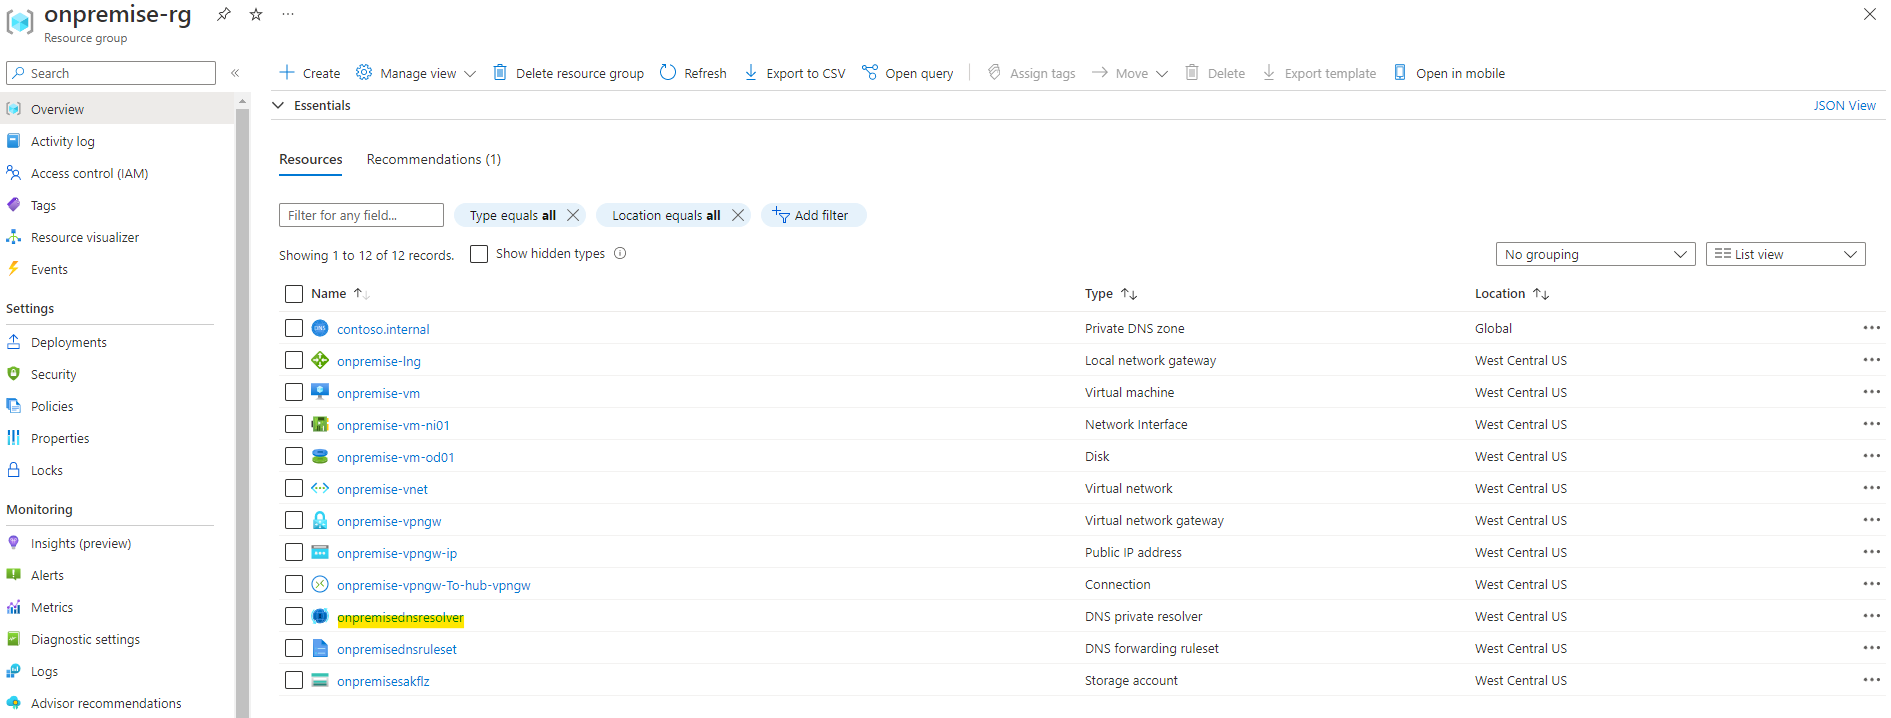Image resolution: width=1891 pixels, height=718 pixels.
Task: Select checkbox for onpremise-lng
Action: pos(294,360)
